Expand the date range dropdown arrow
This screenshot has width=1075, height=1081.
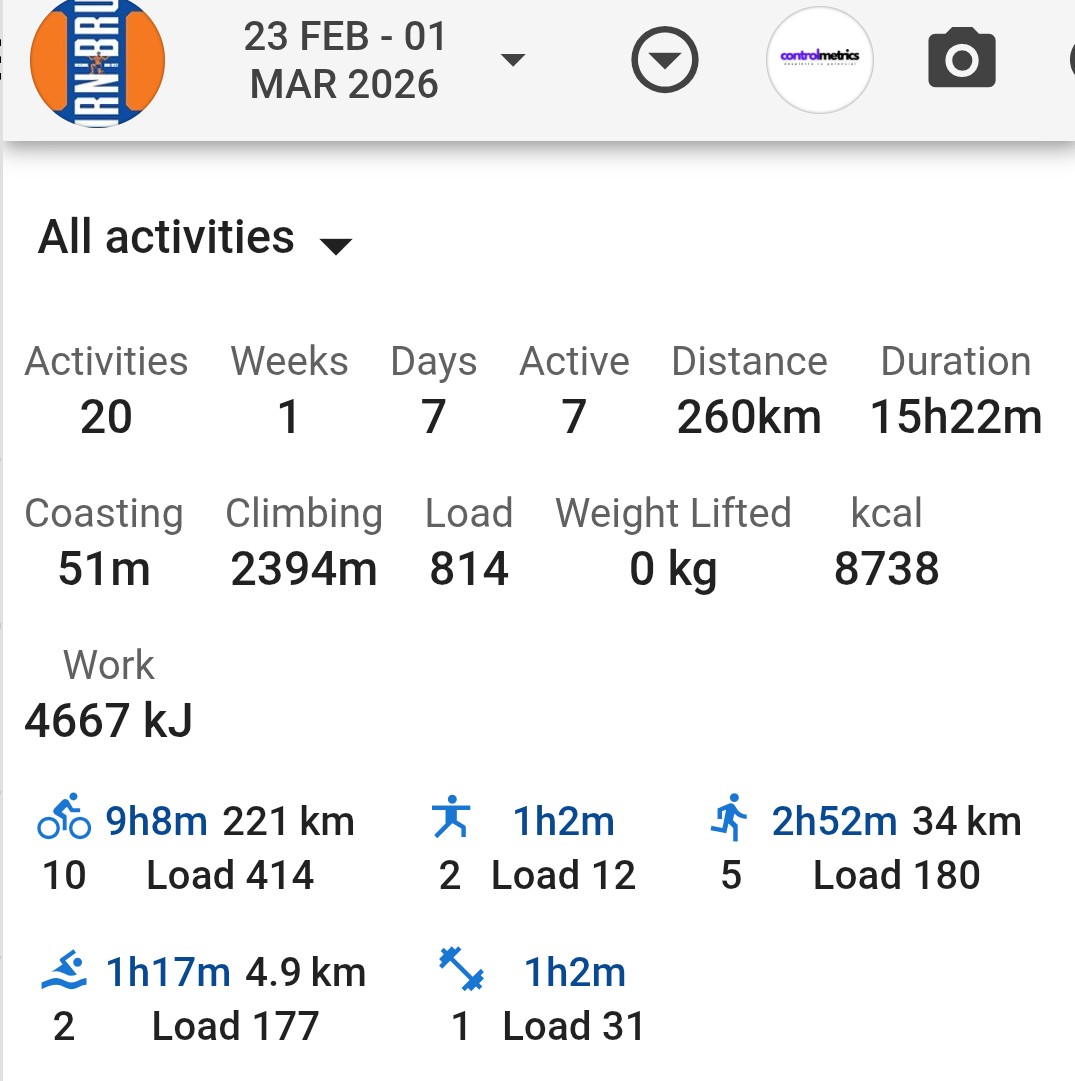(x=513, y=61)
